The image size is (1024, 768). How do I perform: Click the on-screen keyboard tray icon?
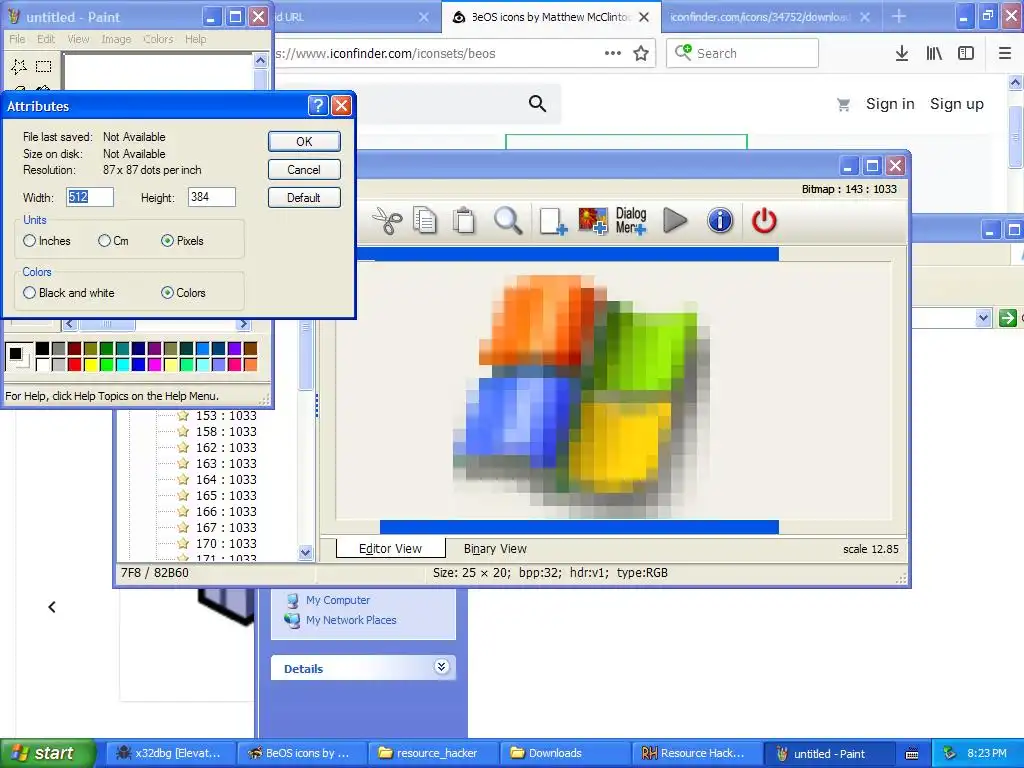pos(912,754)
